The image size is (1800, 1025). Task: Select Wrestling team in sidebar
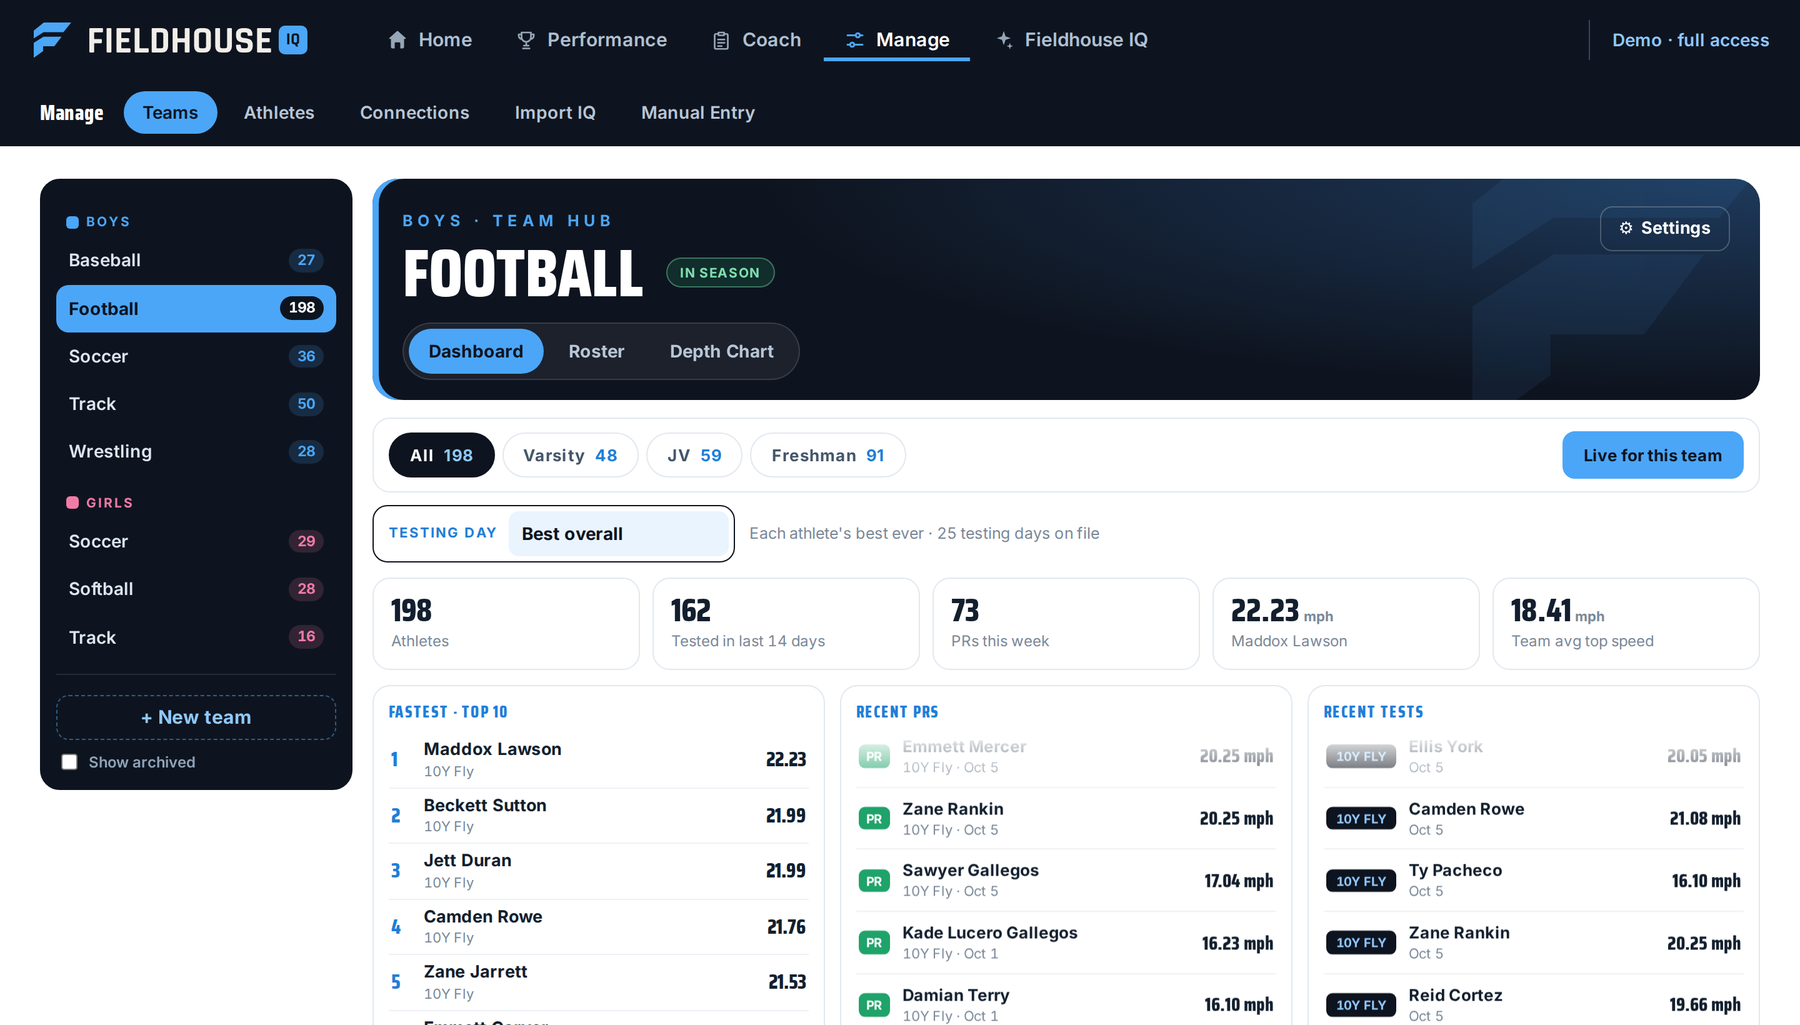[x=196, y=451]
